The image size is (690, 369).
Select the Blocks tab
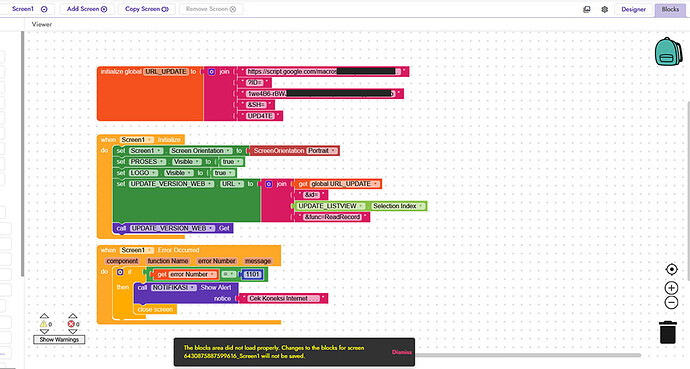pyautogui.click(x=670, y=9)
